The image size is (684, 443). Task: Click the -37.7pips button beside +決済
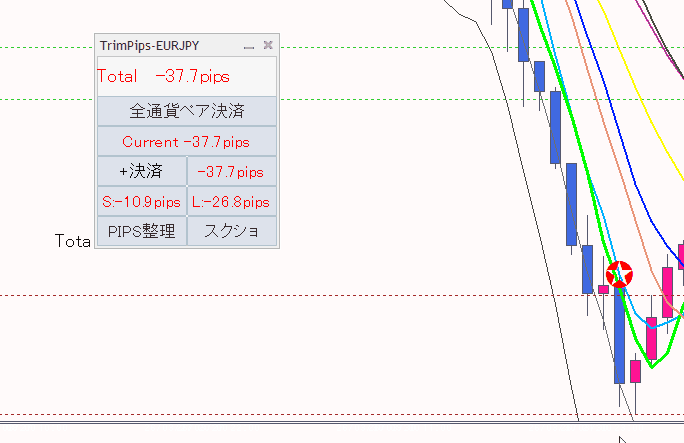(231, 172)
